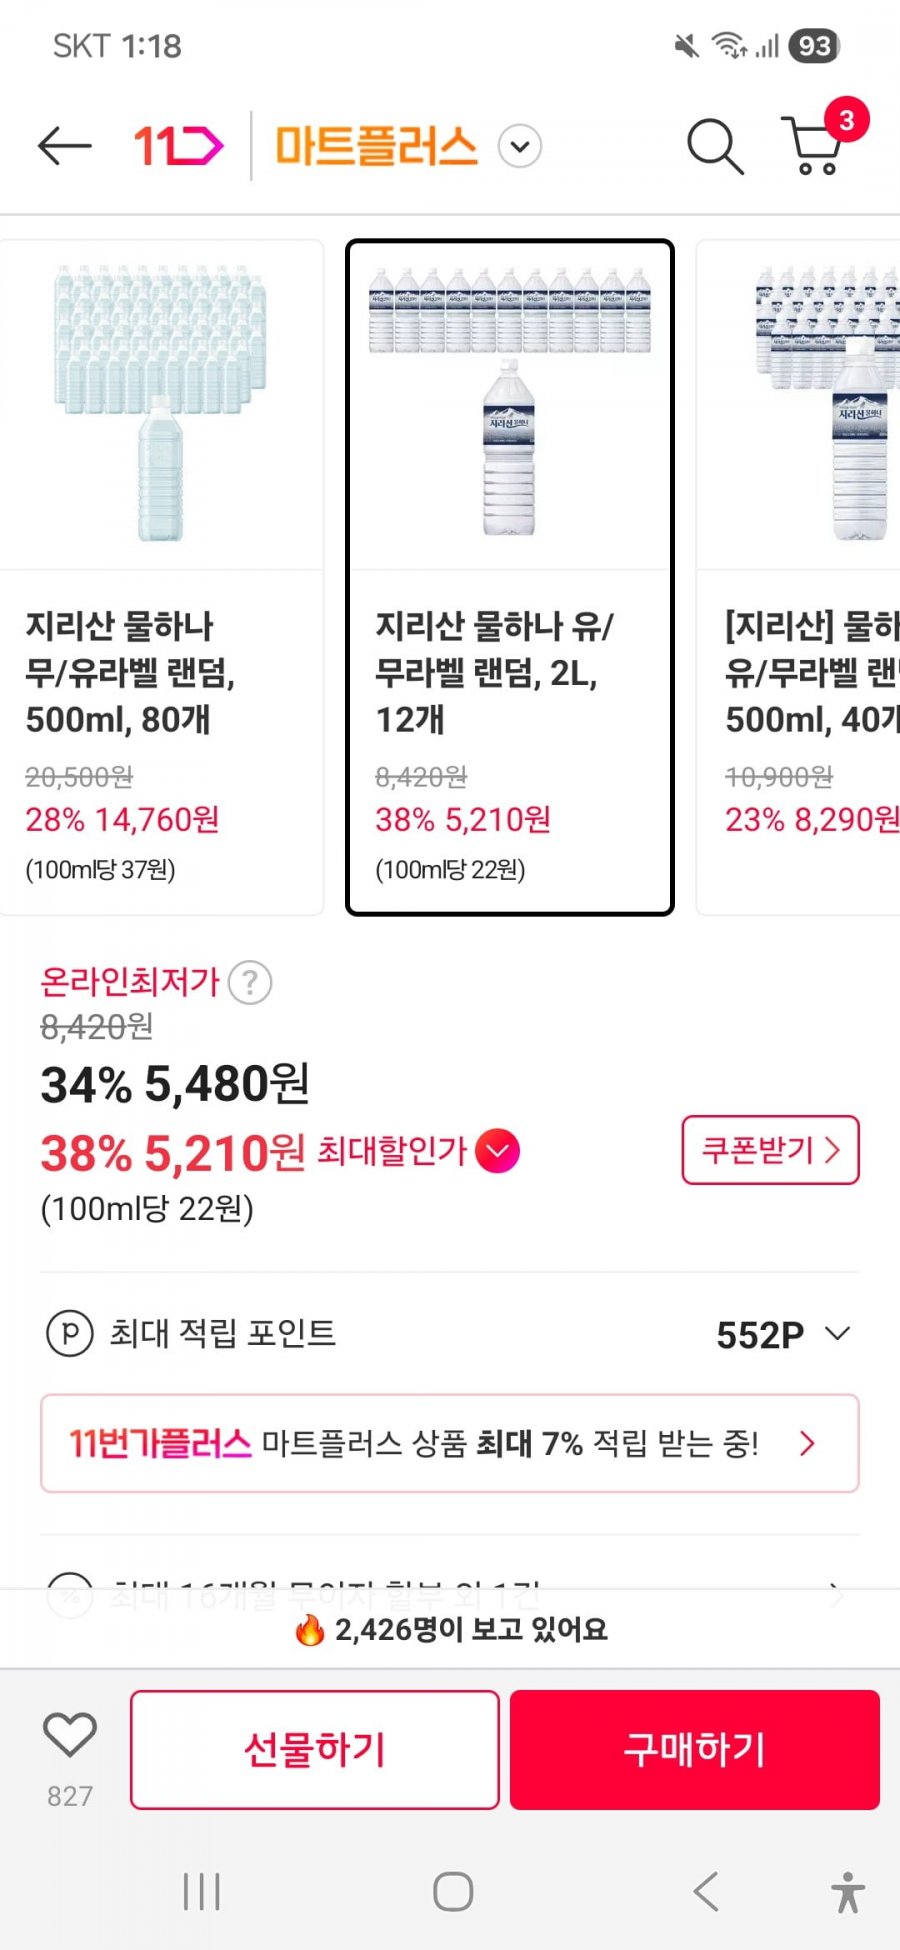This screenshot has width=900, height=1950.
Task: Tap the search magnifier icon
Action: tap(714, 147)
